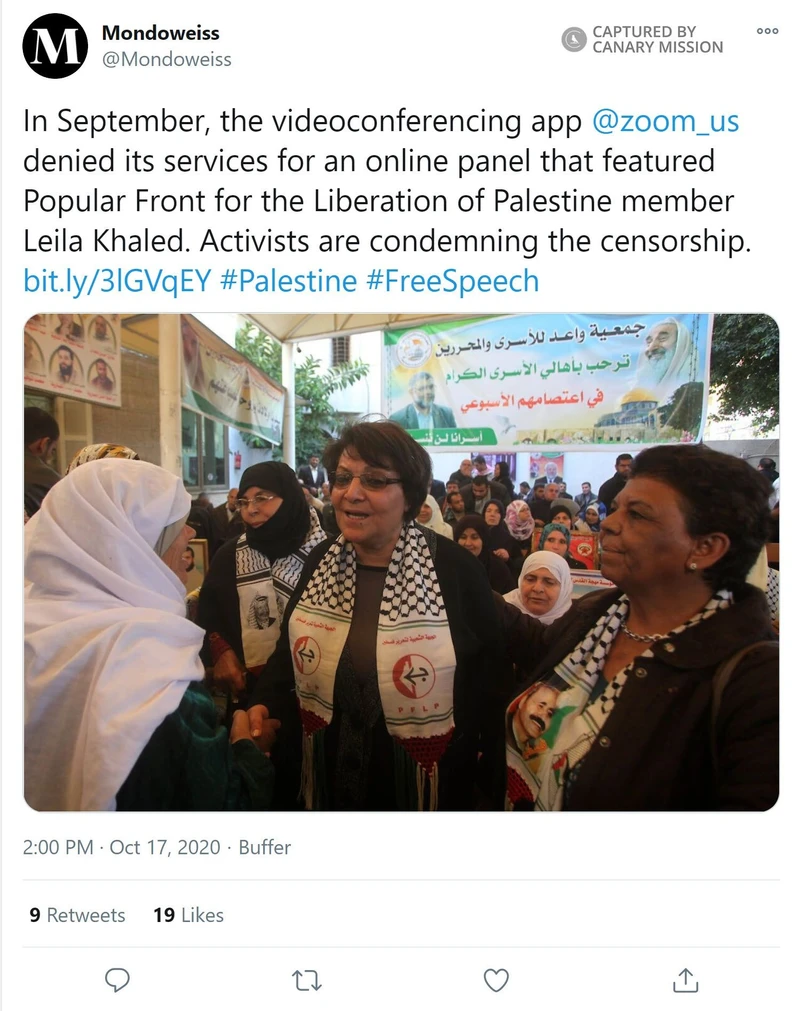
Task: Click the retweet arrows icon
Action: coord(307,981)
